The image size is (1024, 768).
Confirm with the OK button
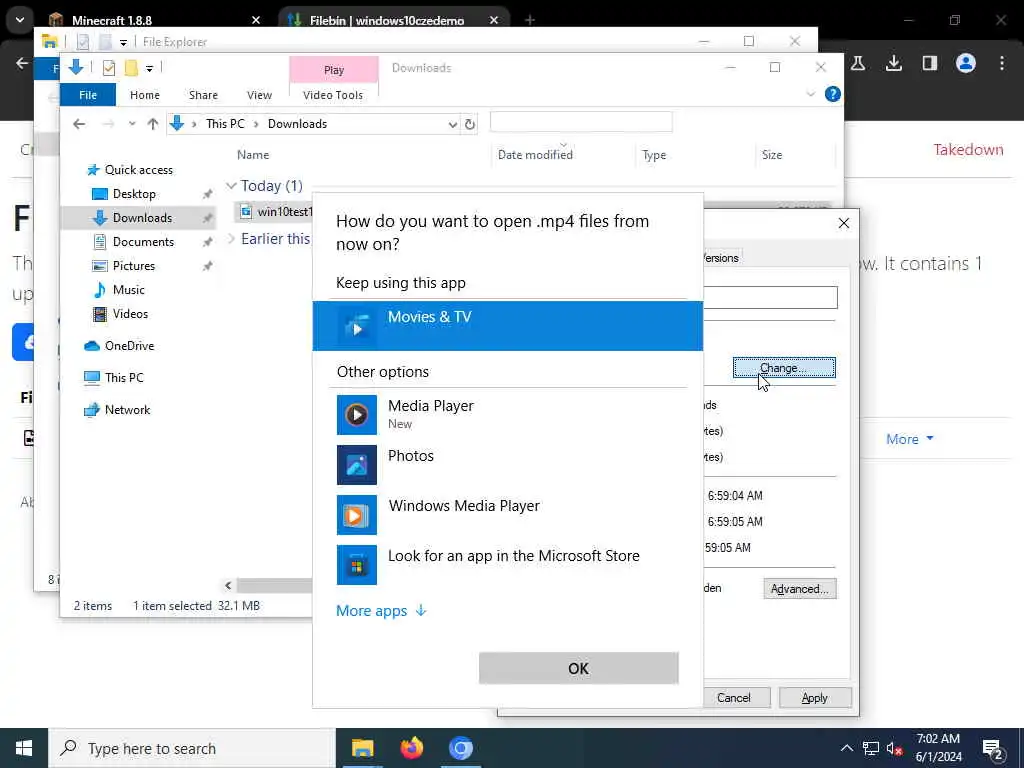(x=579, y=668)
